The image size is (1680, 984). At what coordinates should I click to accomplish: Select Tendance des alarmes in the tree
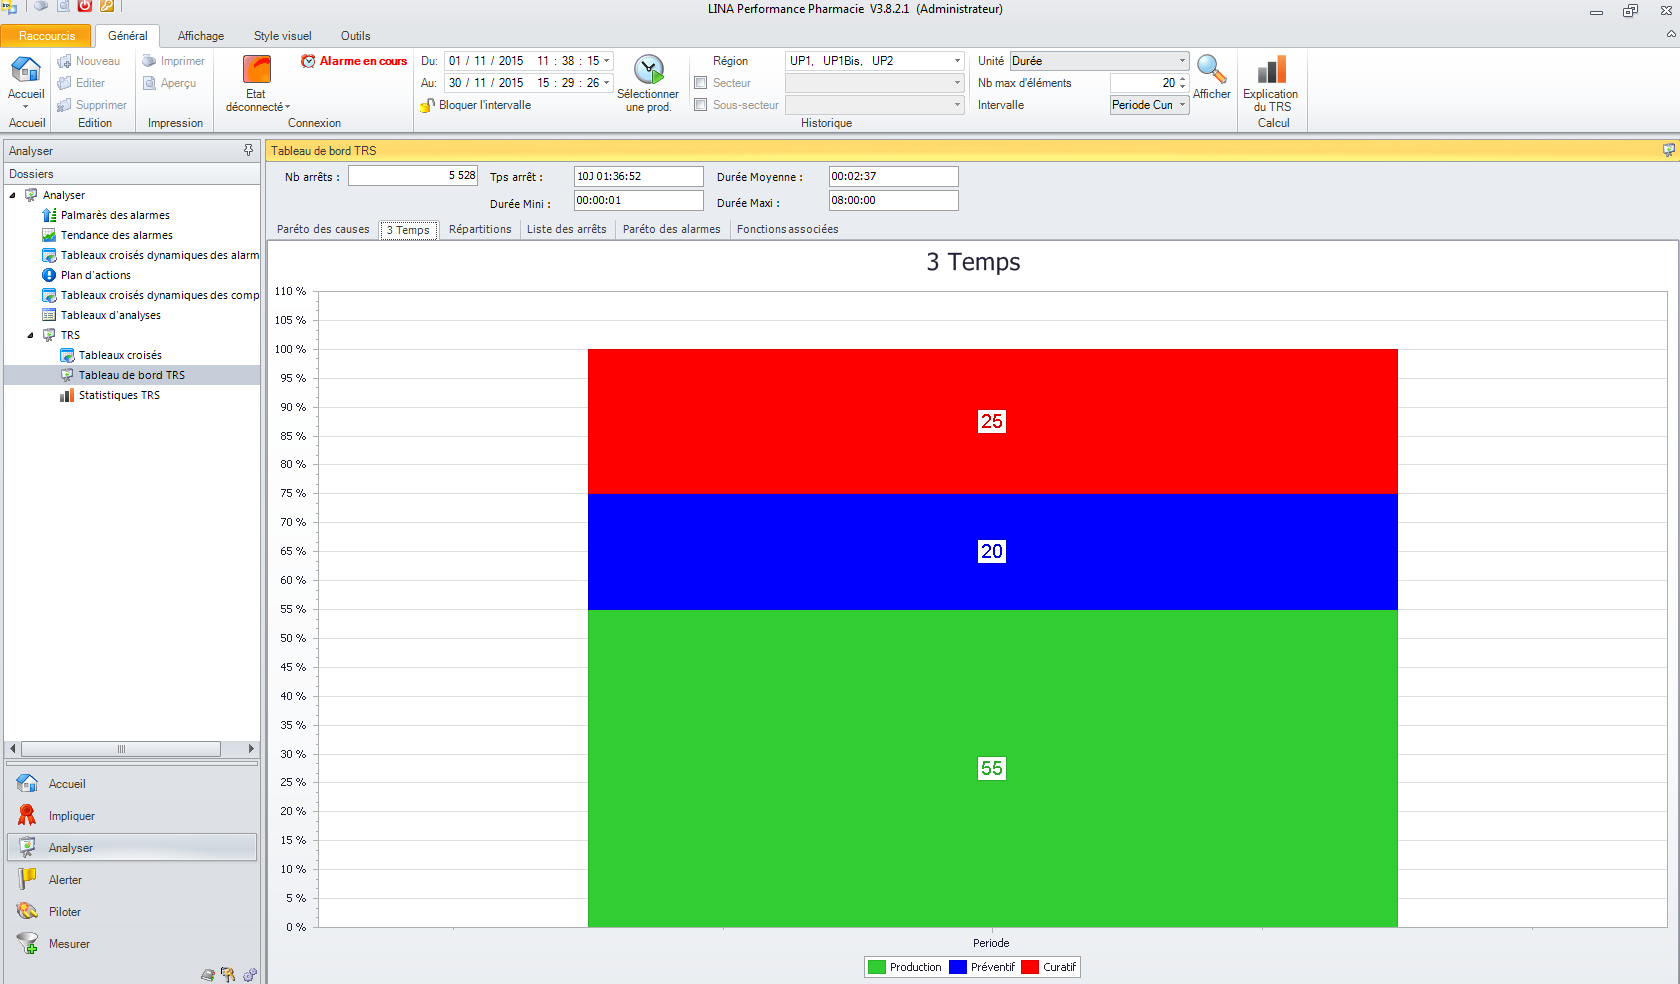(x=117, y=235)
